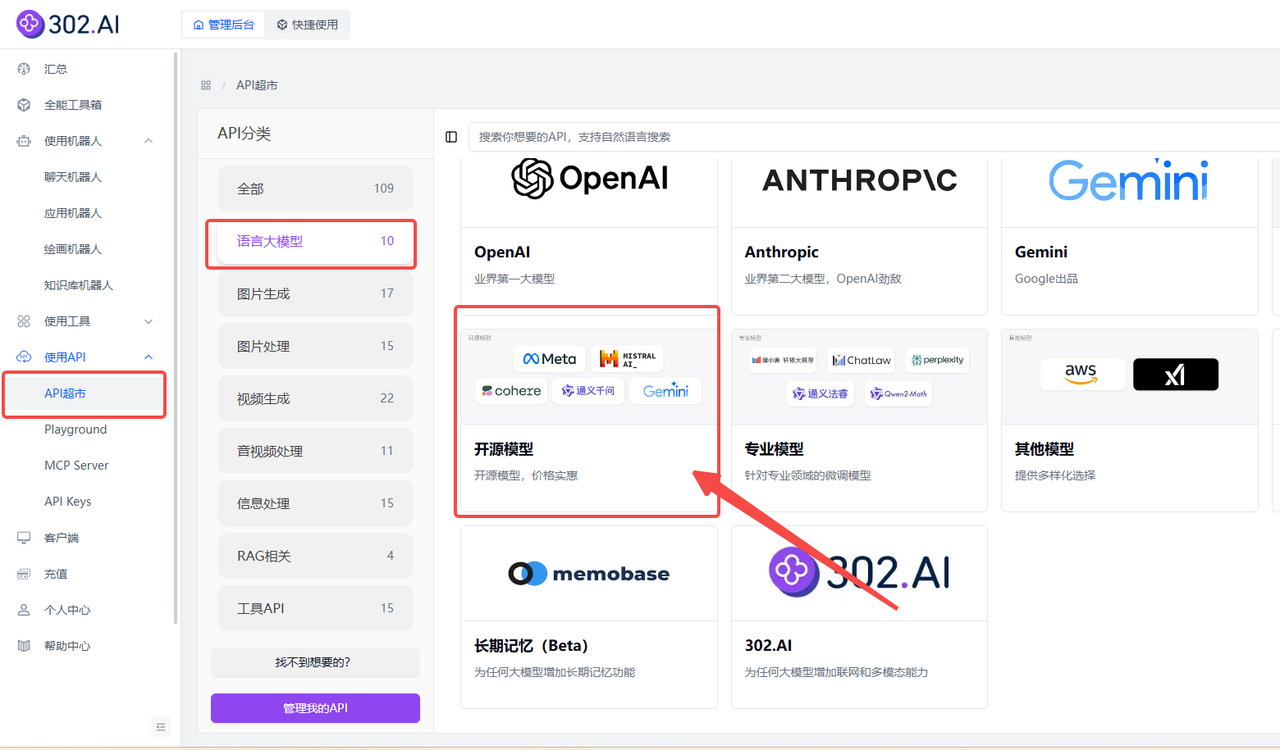Select the 图片生成 category
This screenshot has height=750, width=1280.
click(x=315, y=293)
